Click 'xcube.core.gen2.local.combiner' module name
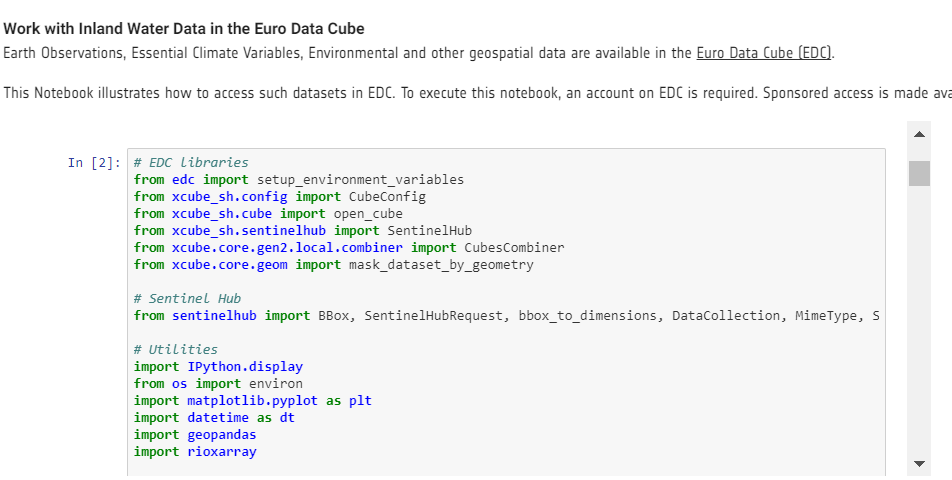The height and width of the screenshot is (480, 952). pos(288,248)
